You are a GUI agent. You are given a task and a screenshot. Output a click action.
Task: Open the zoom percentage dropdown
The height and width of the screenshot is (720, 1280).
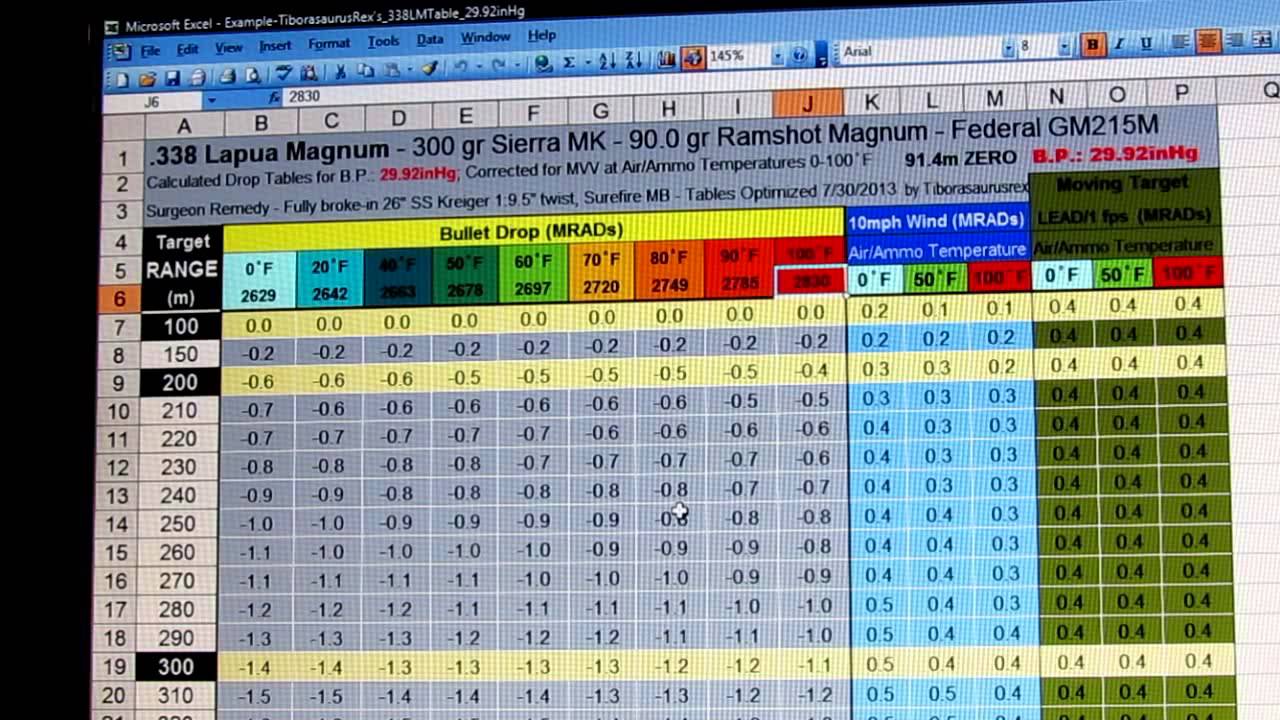click(x=778, y=56)
